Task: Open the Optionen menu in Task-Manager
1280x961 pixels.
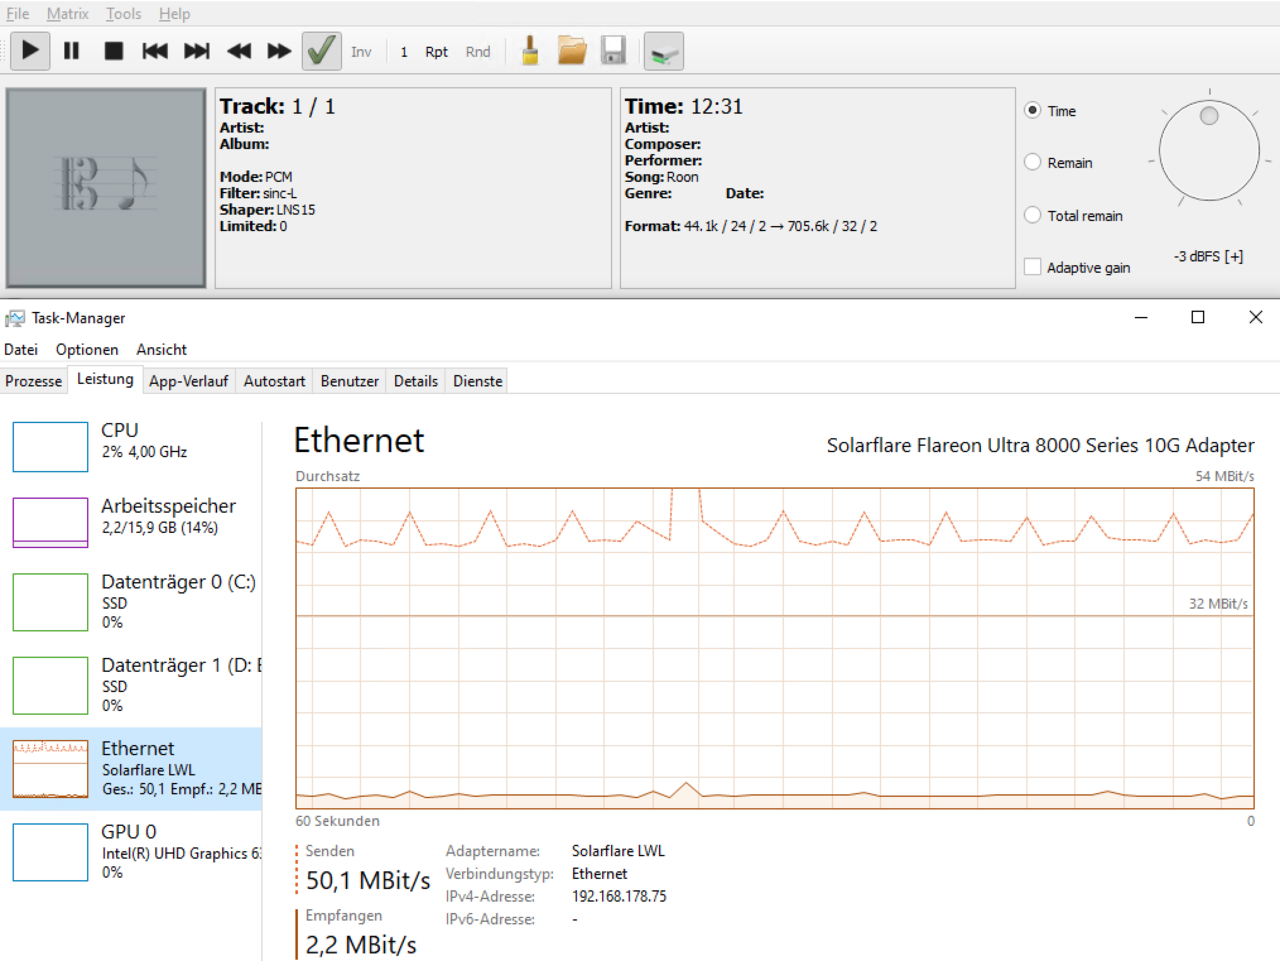Action: click(87, 349)
